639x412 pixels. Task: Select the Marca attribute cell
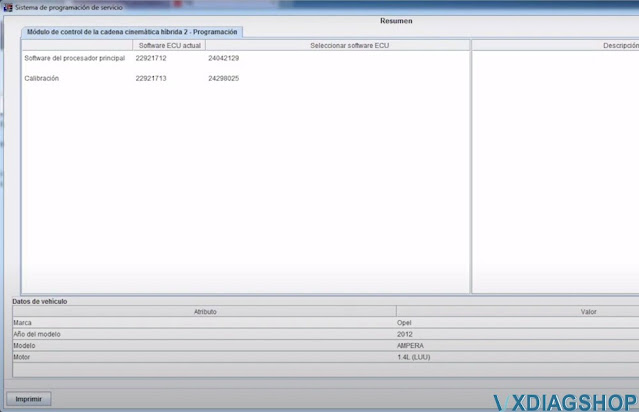pos(204,323)
